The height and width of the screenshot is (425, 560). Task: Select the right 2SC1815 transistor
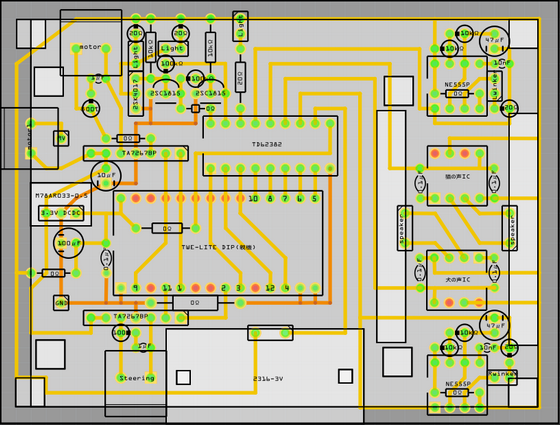[x=210, y=91]
